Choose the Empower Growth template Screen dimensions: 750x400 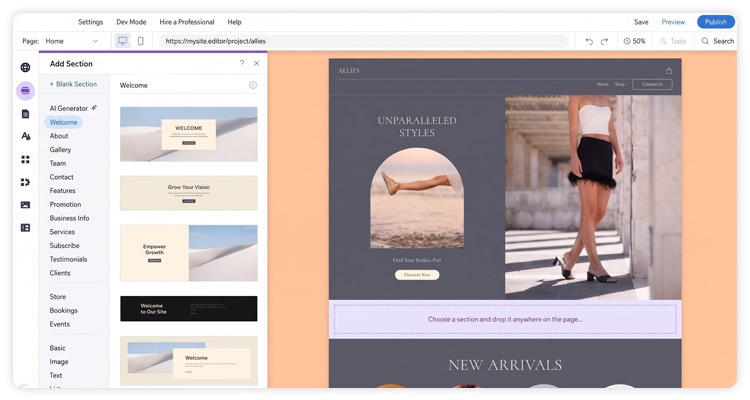coord(188,253)
